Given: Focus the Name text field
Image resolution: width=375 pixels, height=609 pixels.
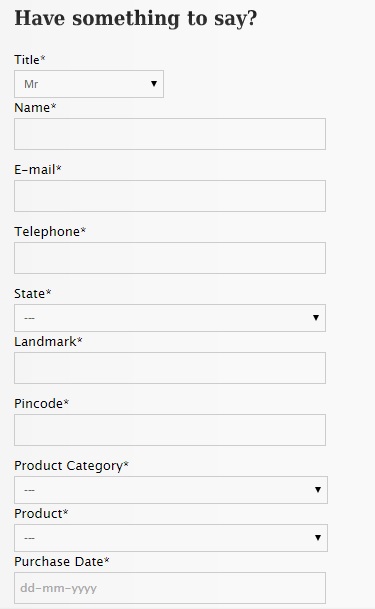Looking at the screenshot, I should click(170, 134).
